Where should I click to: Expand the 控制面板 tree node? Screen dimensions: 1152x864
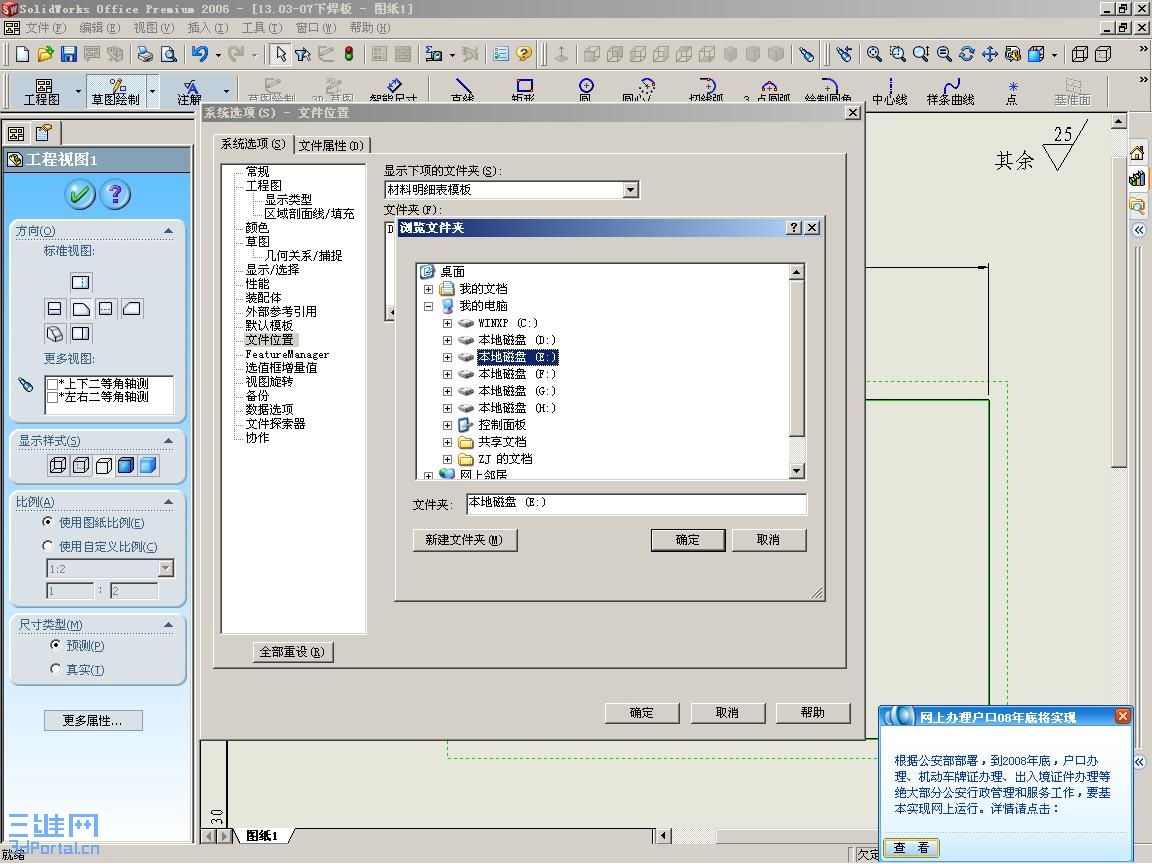coord(447,425)
